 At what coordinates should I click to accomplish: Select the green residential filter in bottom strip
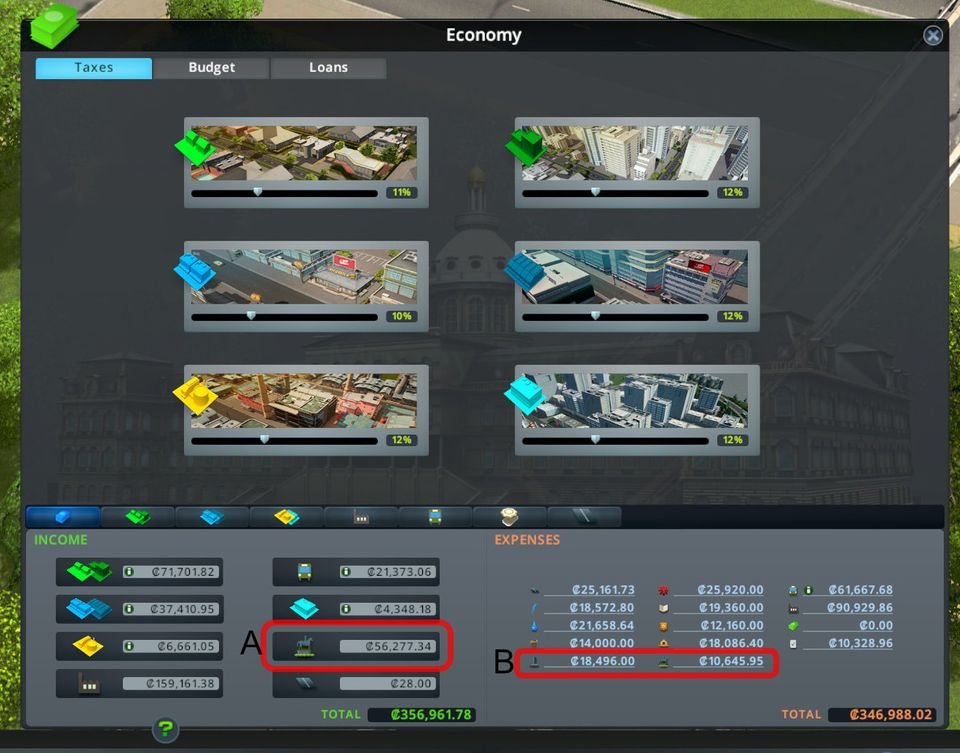click(x=137, y=517)
